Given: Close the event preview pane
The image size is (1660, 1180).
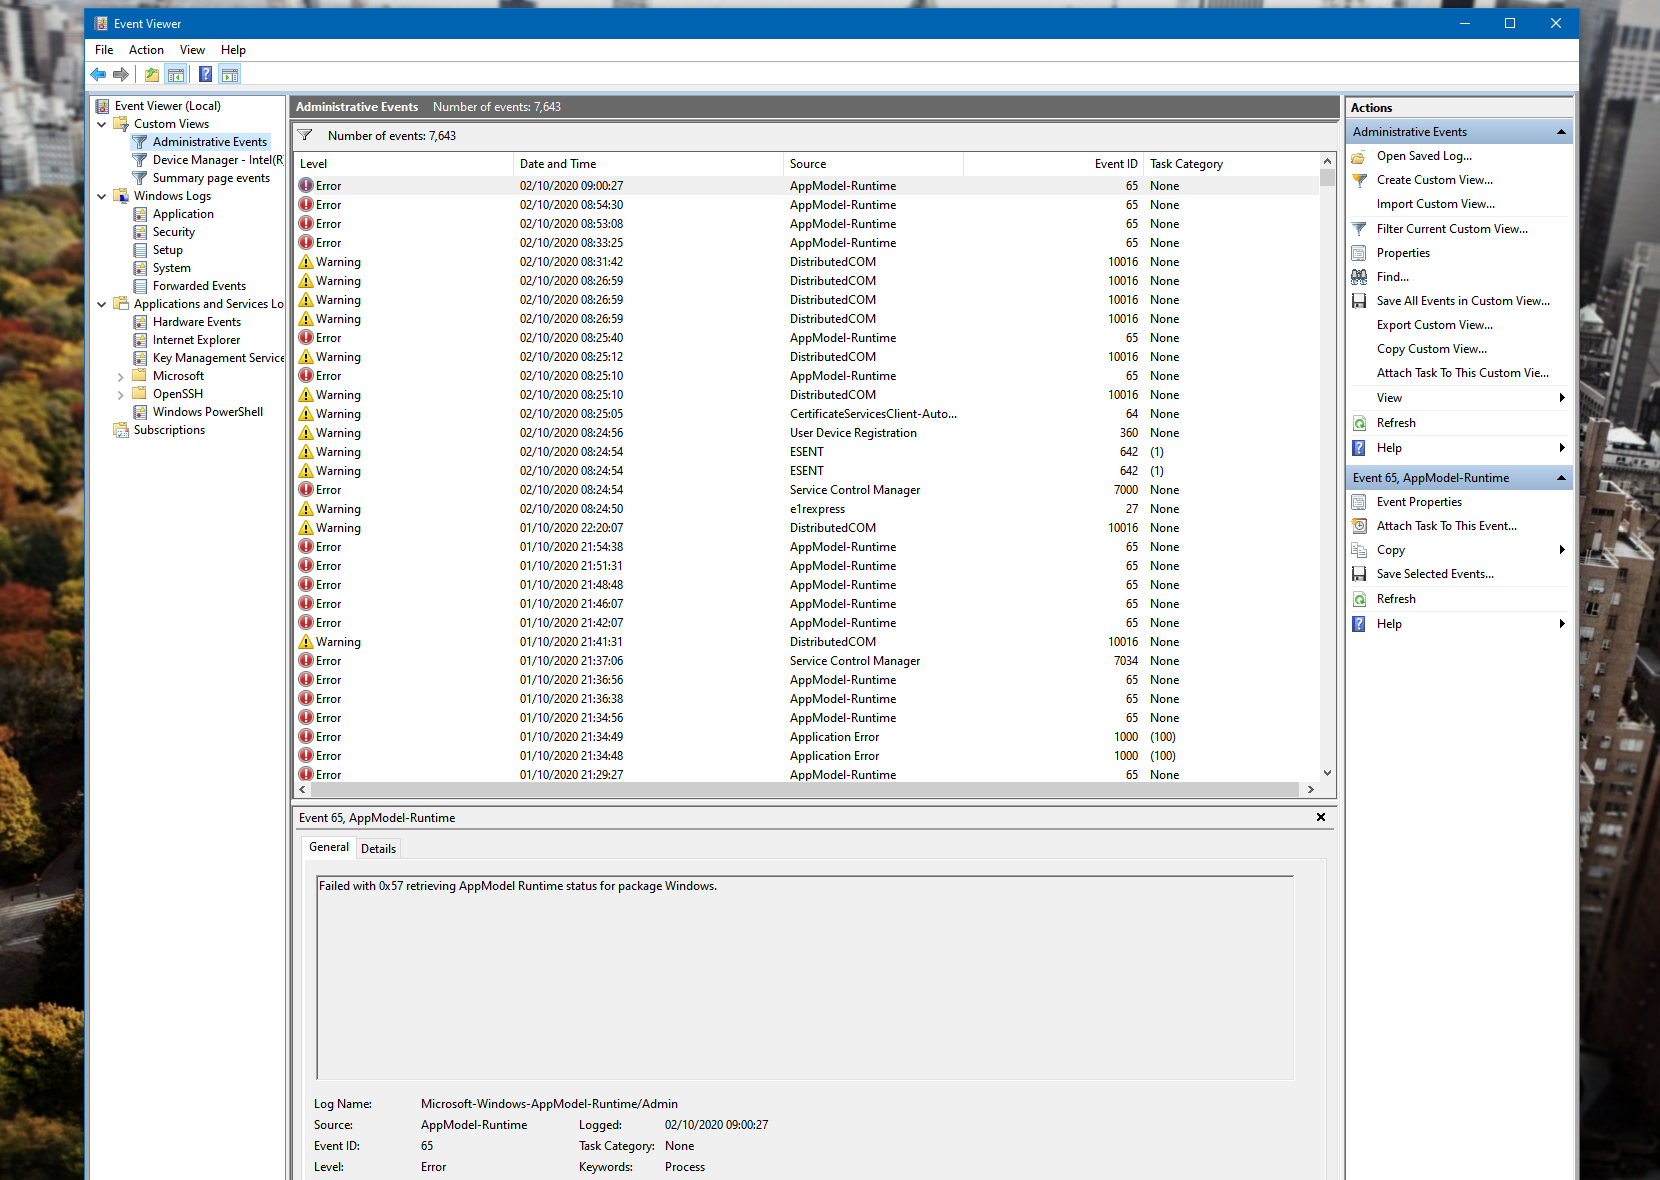Looking at the screenshot, I should (1321, 817).
